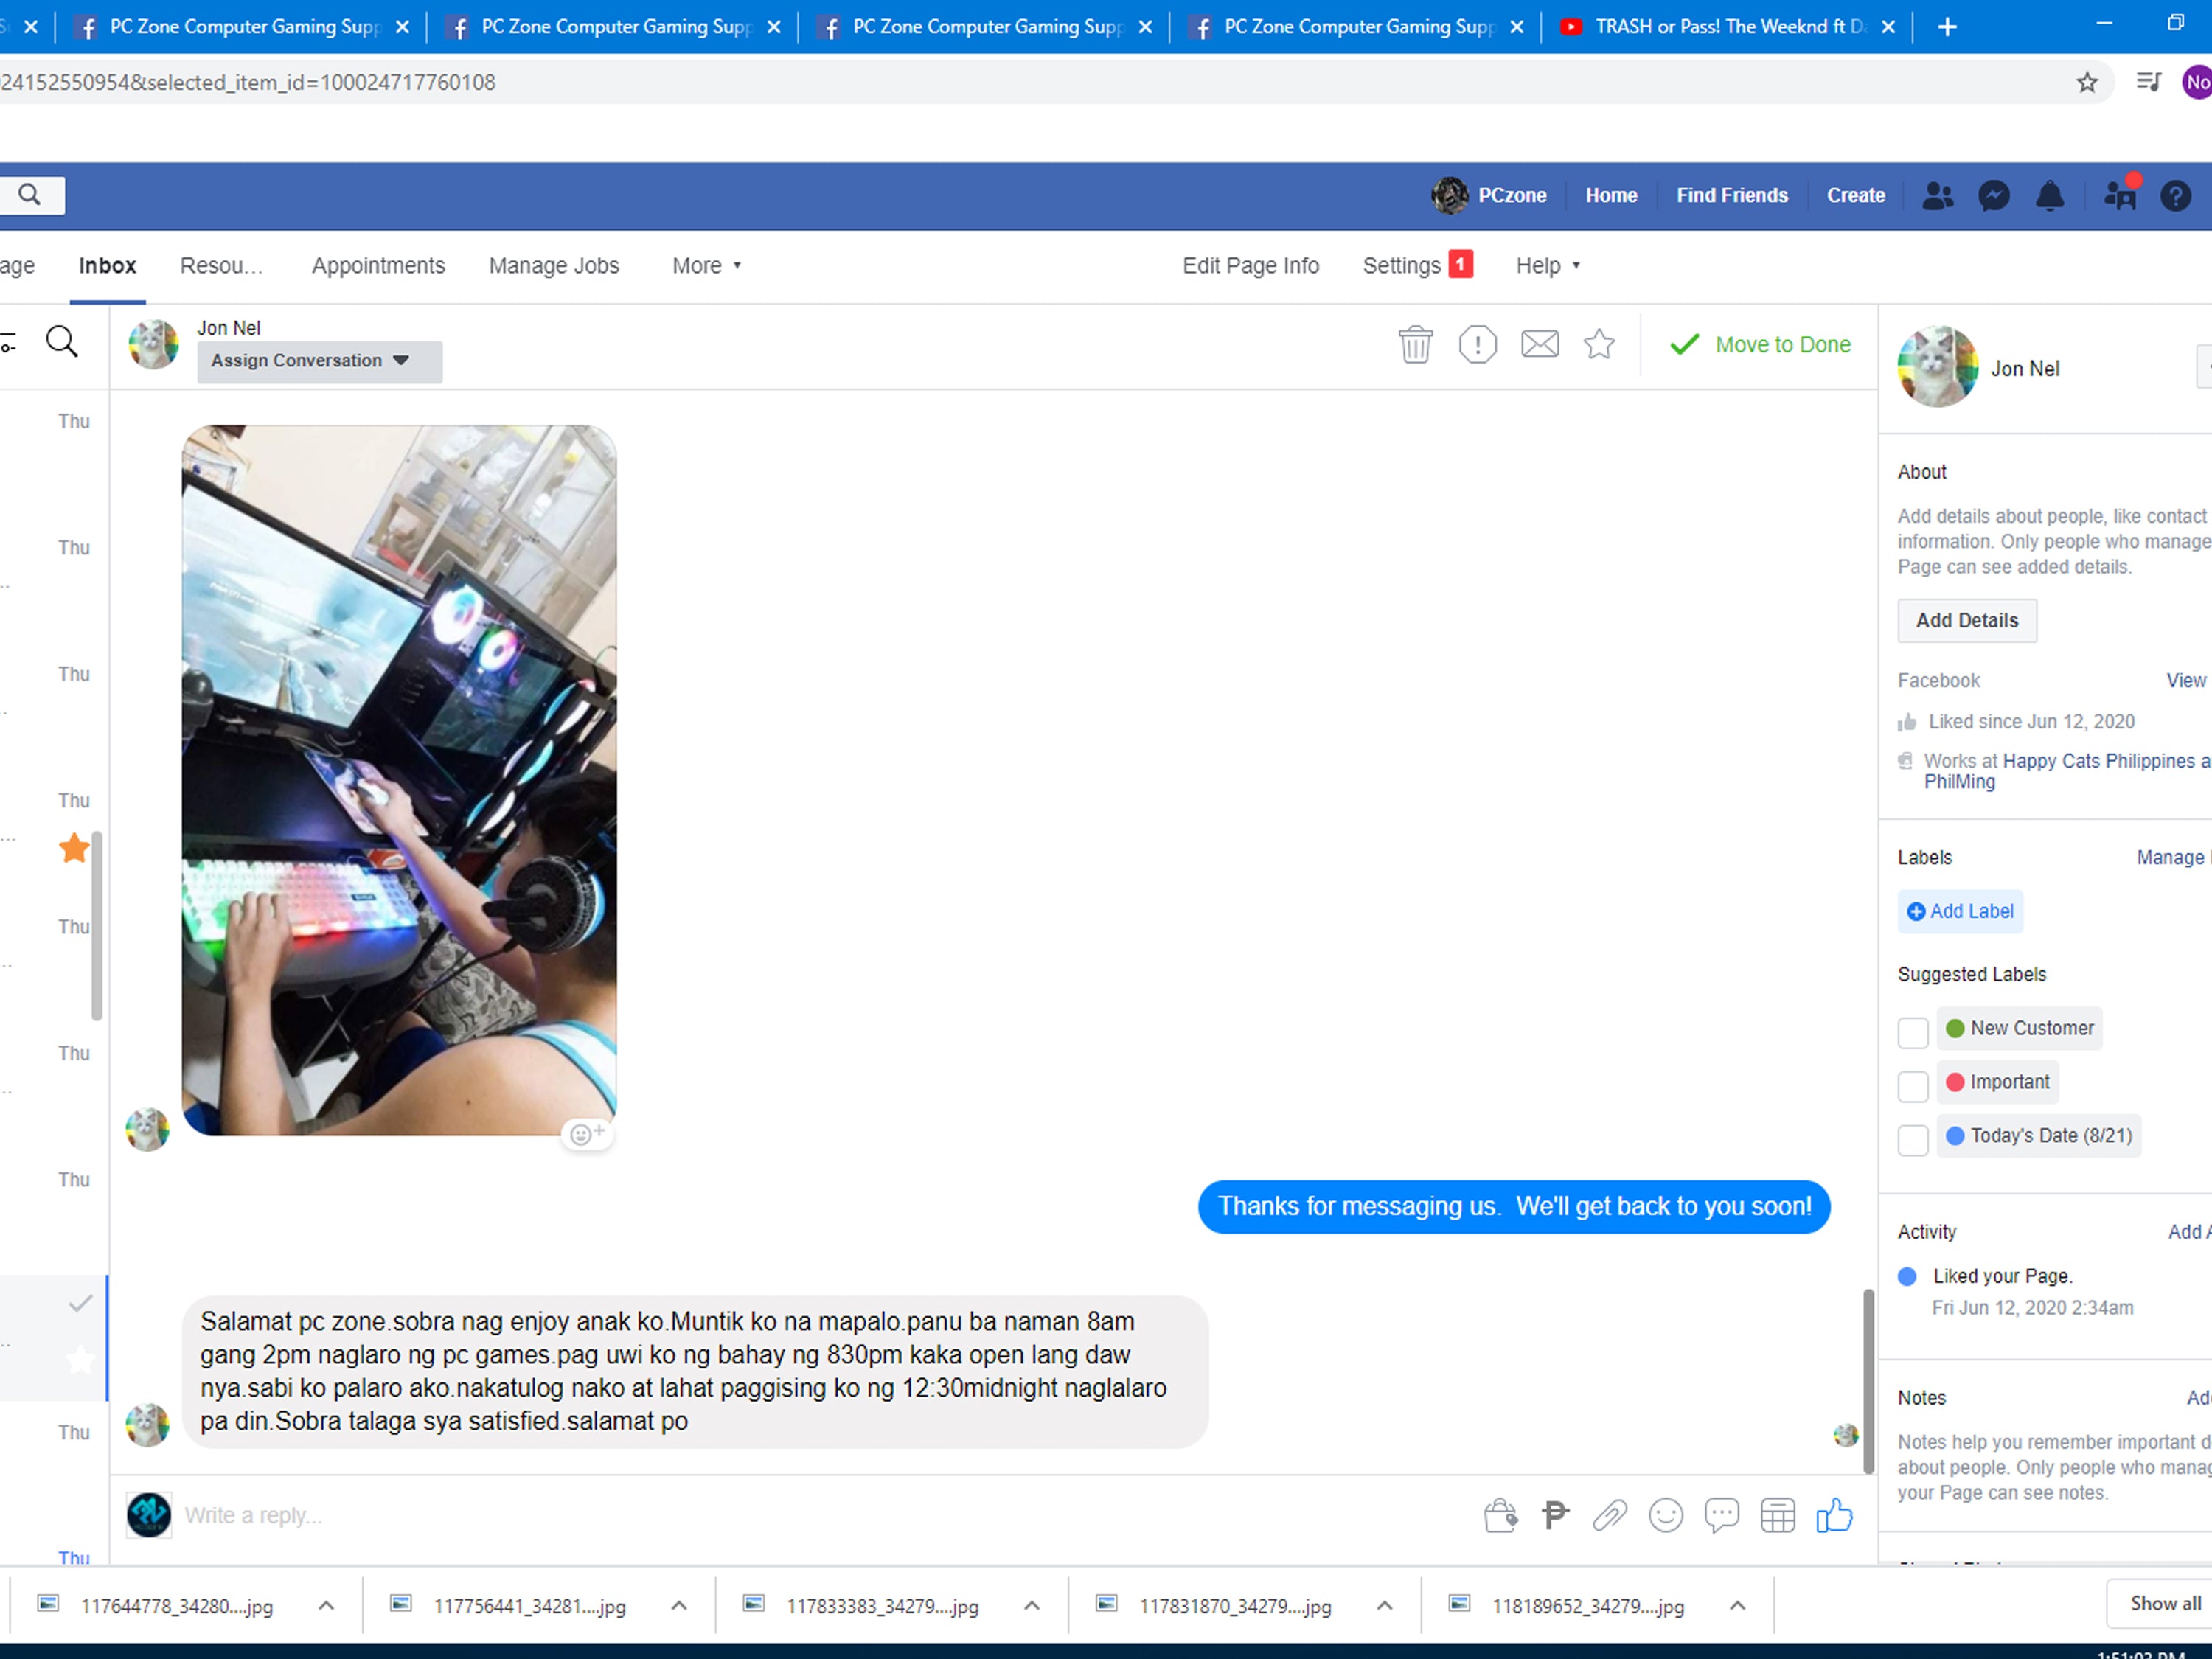Click the spam report exclamation icon
This screenshot has width=2212, height=1659.
tap(1477, 345)
